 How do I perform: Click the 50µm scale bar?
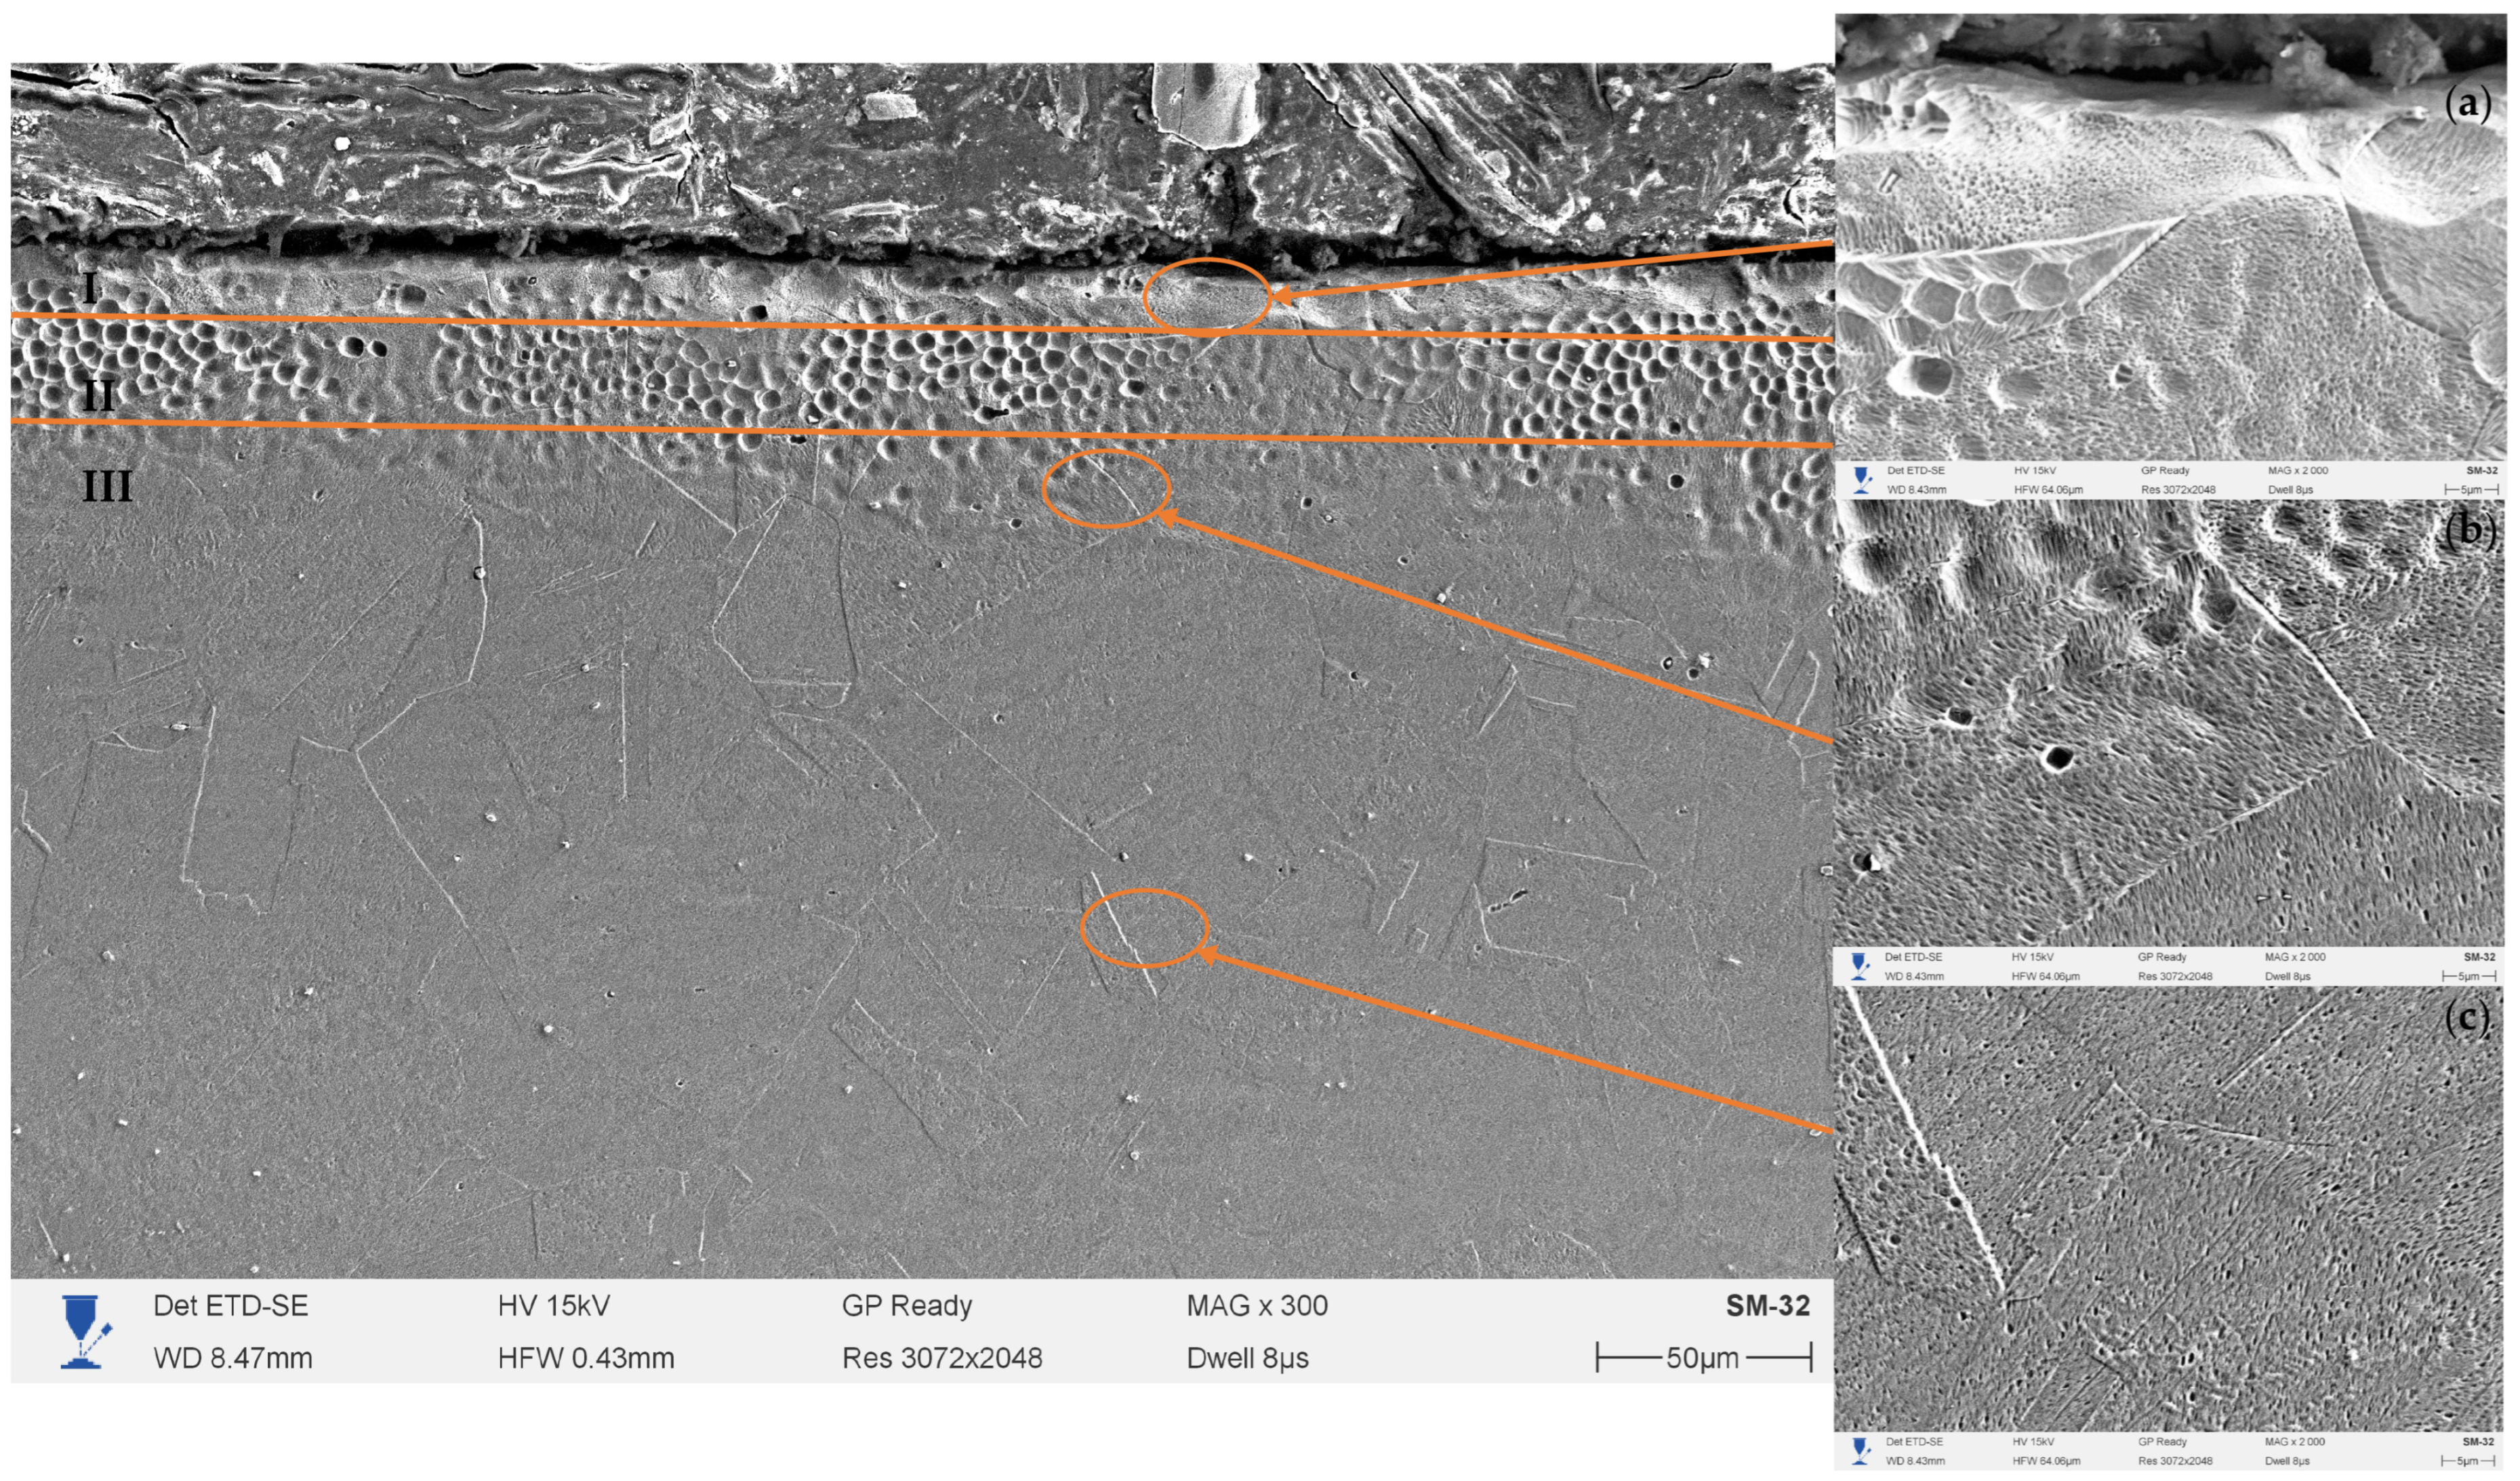[x=1703, y=1358]
